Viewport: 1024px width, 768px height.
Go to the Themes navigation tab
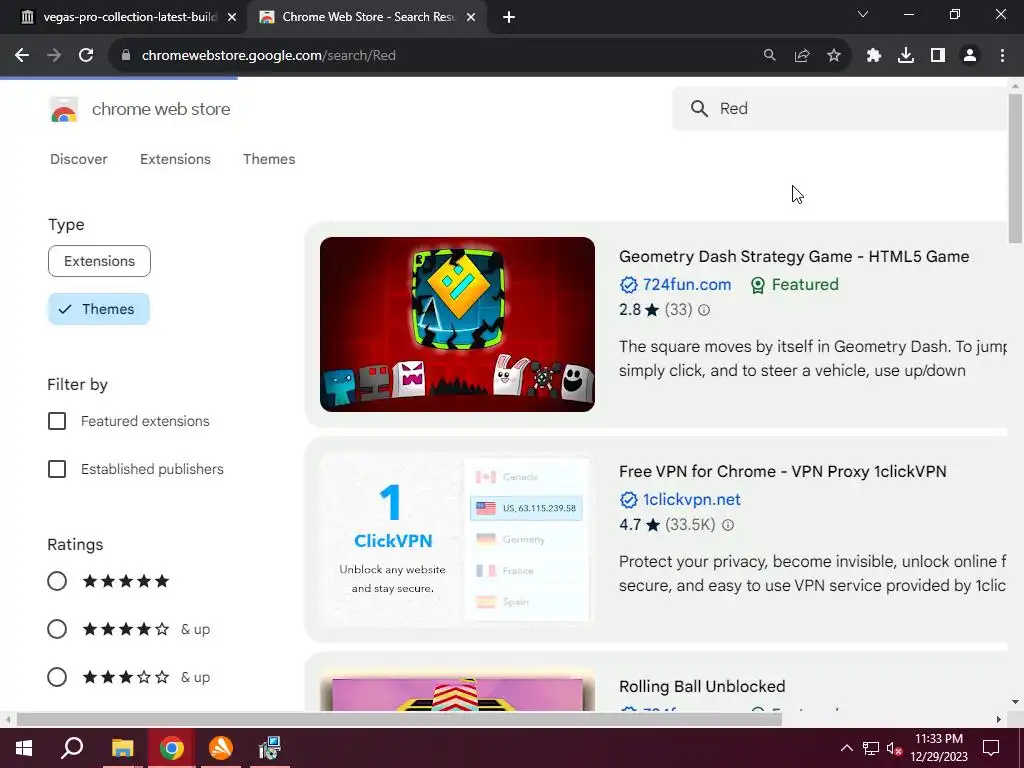click(x=269, y=159)
